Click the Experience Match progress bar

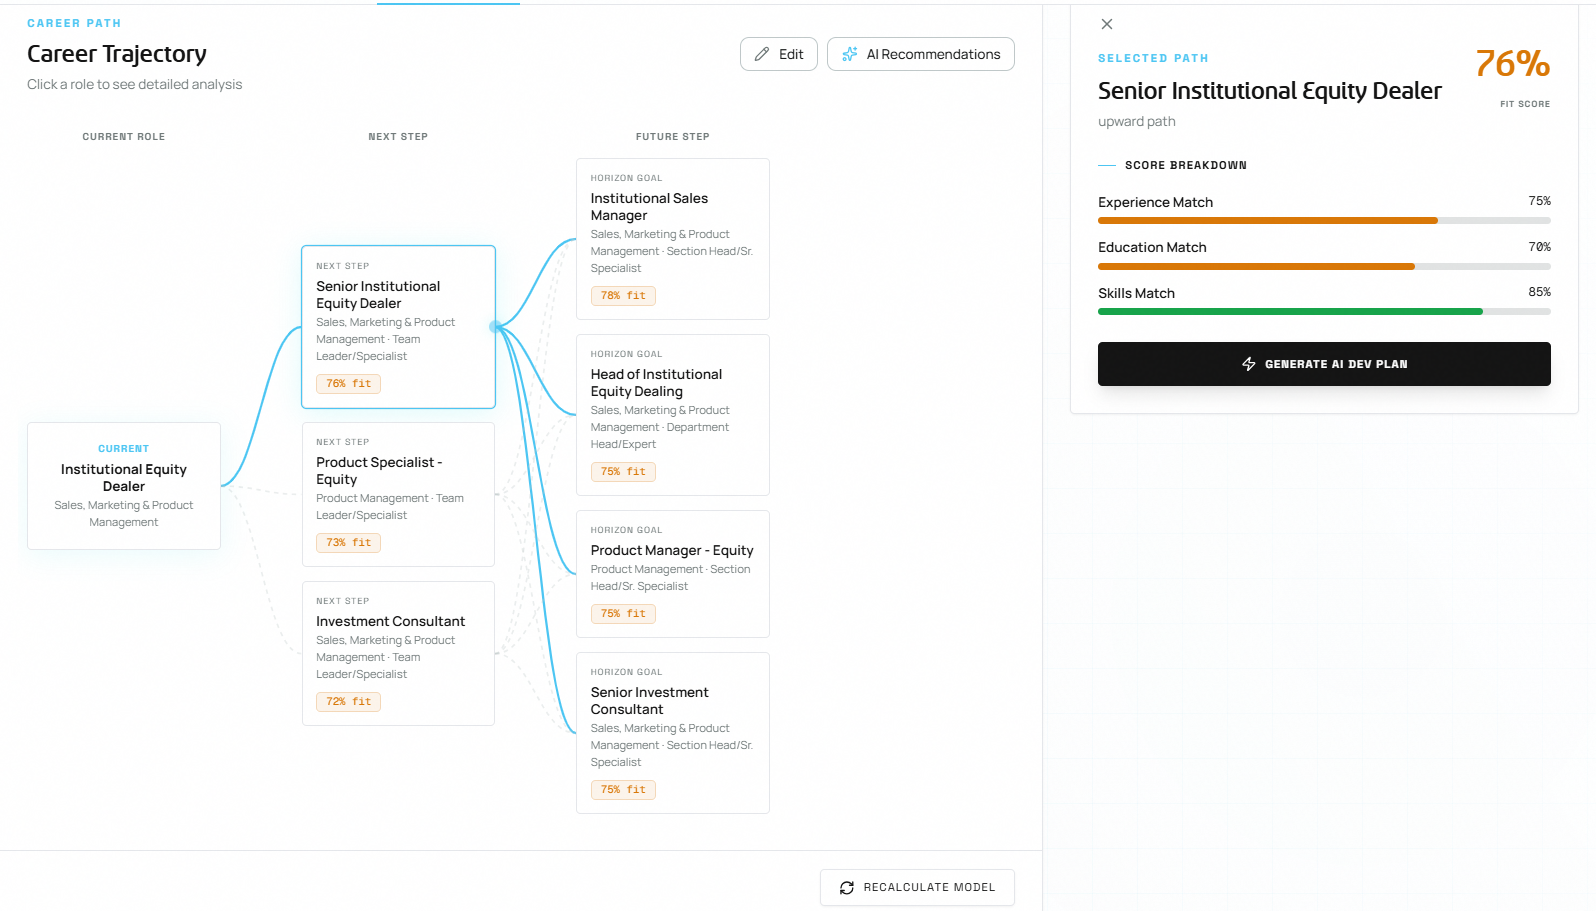[1268, 220]
